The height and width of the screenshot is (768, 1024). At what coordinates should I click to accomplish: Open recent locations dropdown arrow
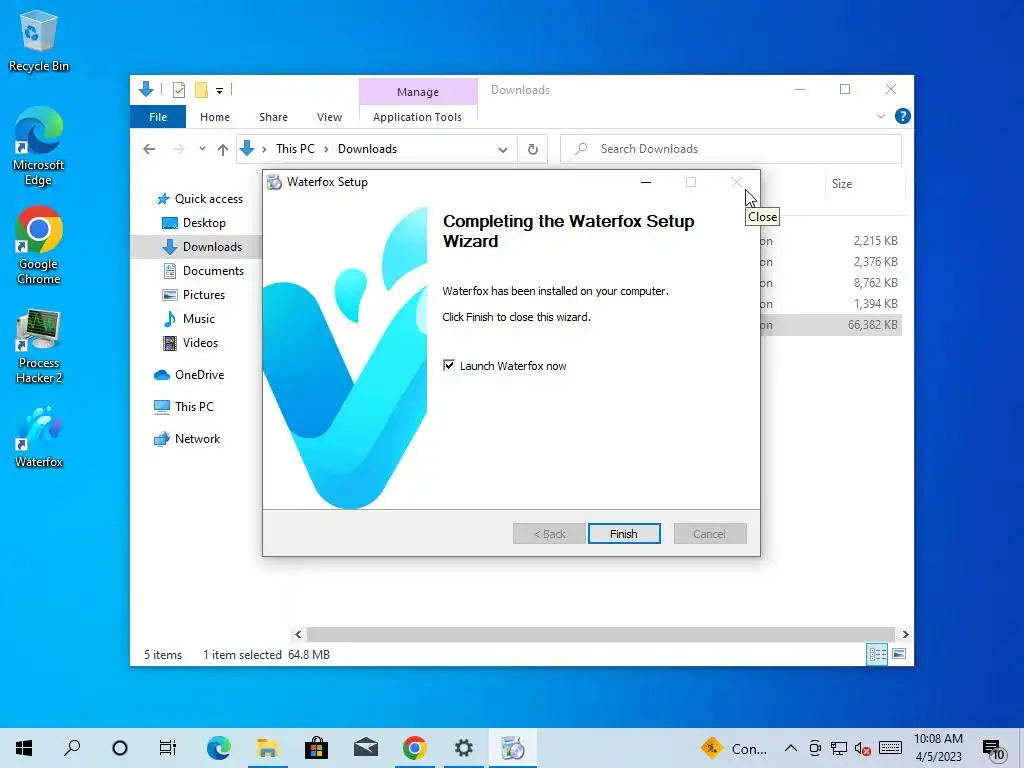pyautogui.click(x=202, y=149)
